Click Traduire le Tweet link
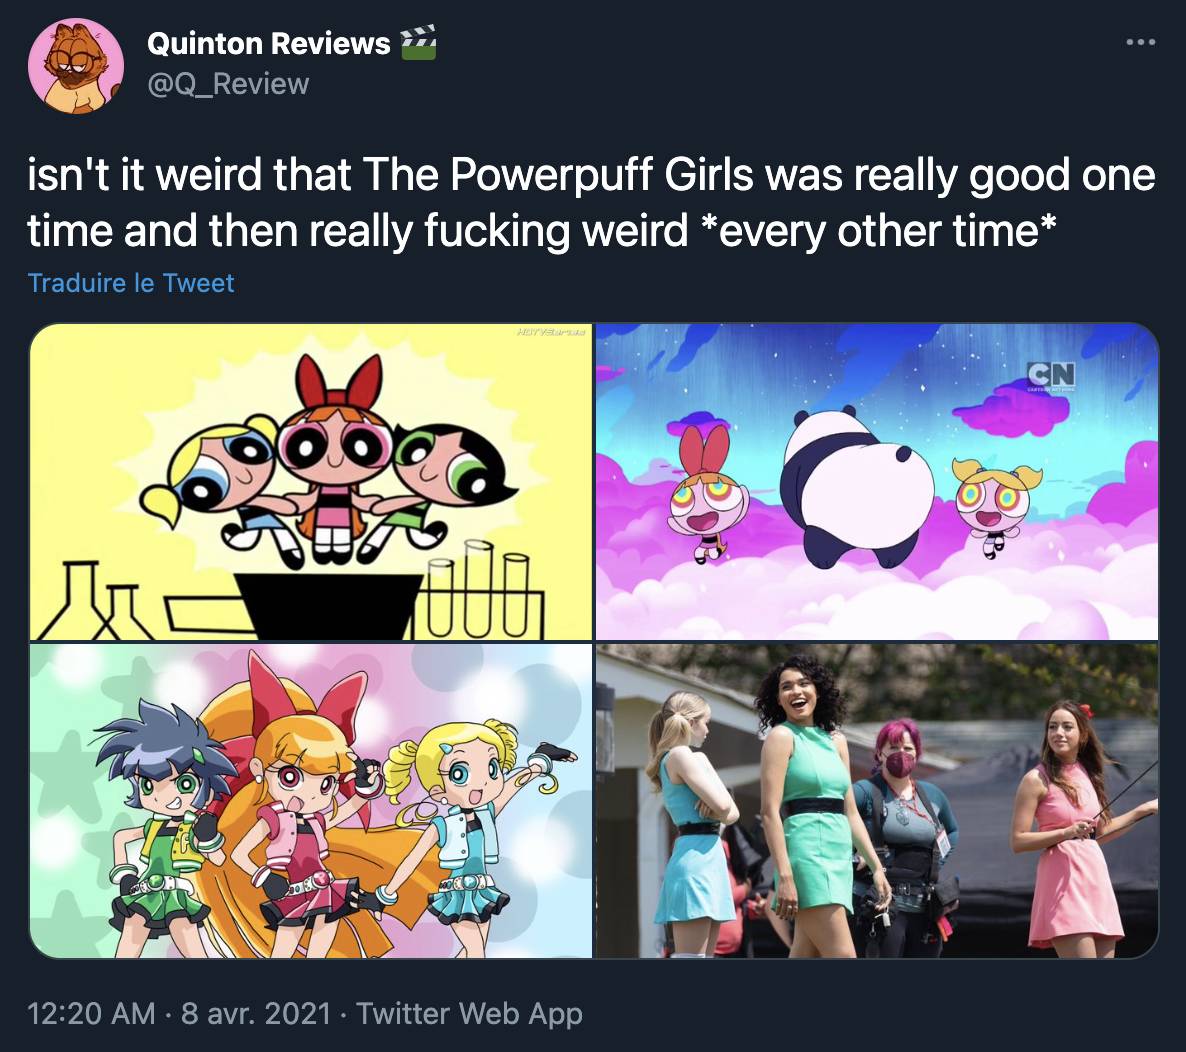 (x=131, y=283)
